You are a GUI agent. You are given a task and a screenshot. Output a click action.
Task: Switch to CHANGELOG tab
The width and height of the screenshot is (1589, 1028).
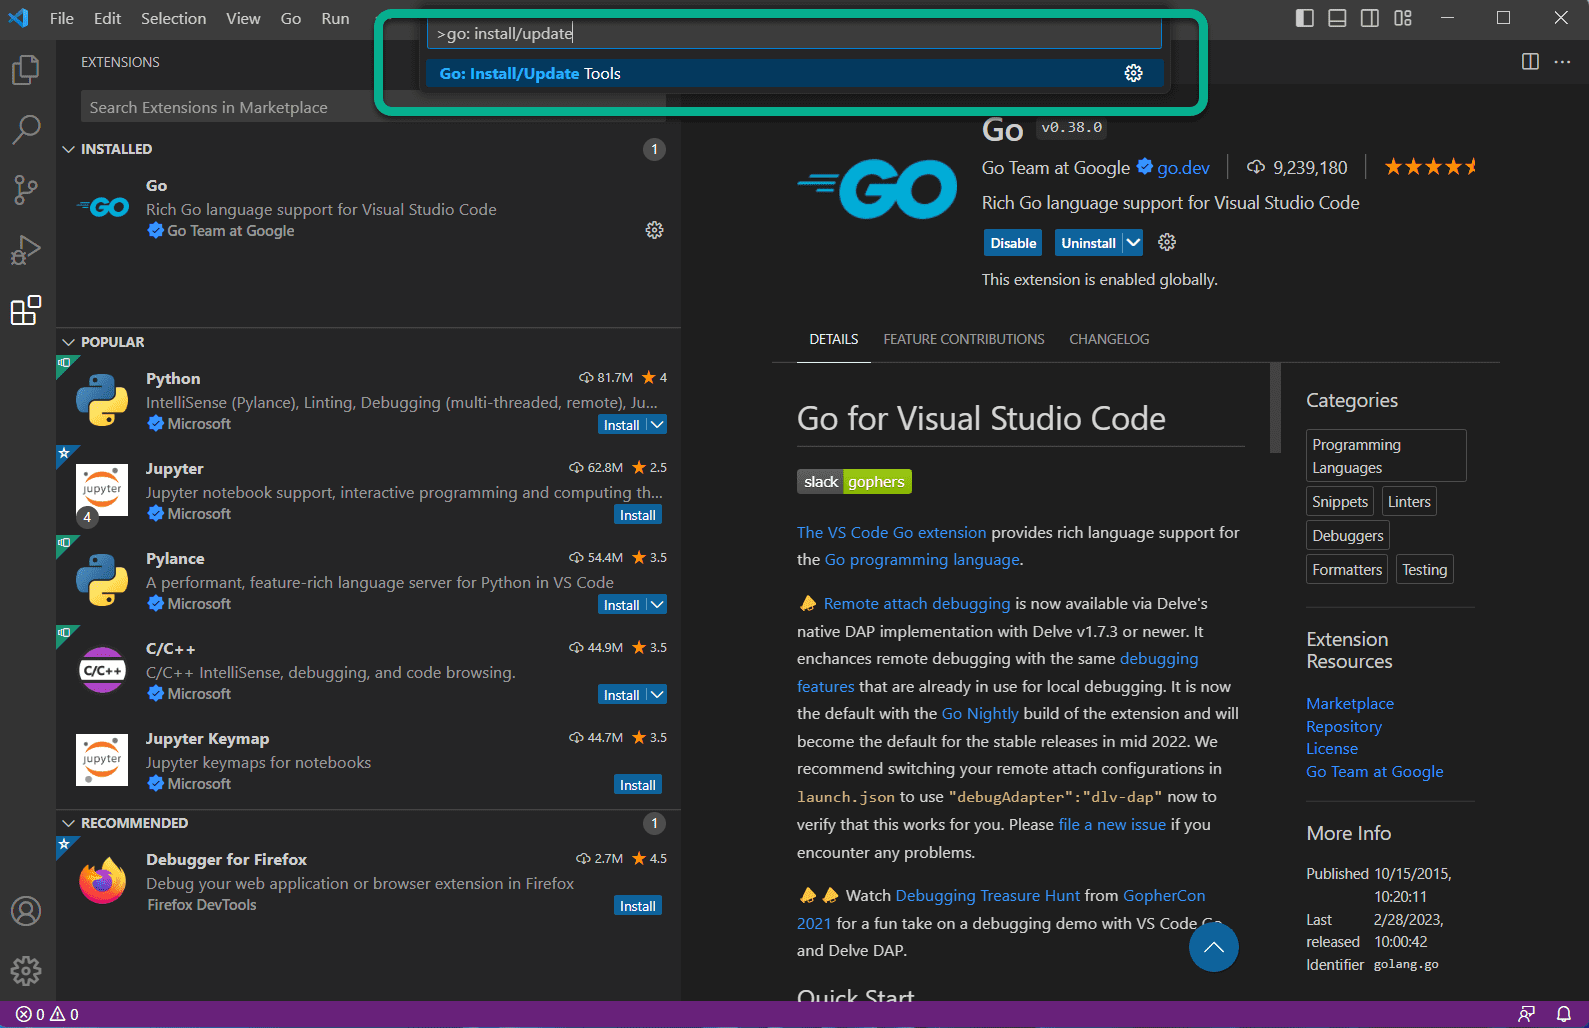click(1109, 339)
